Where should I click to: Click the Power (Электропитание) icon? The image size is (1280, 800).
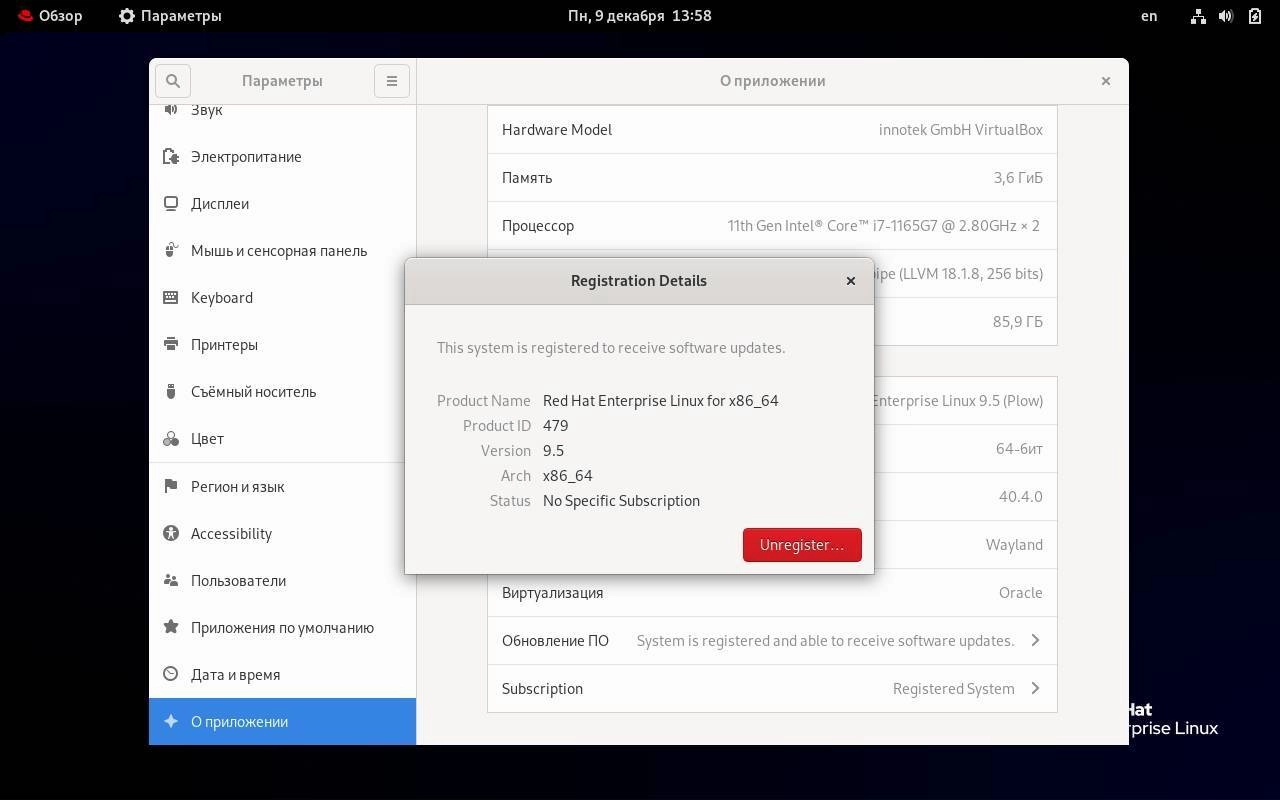point(170,156)
